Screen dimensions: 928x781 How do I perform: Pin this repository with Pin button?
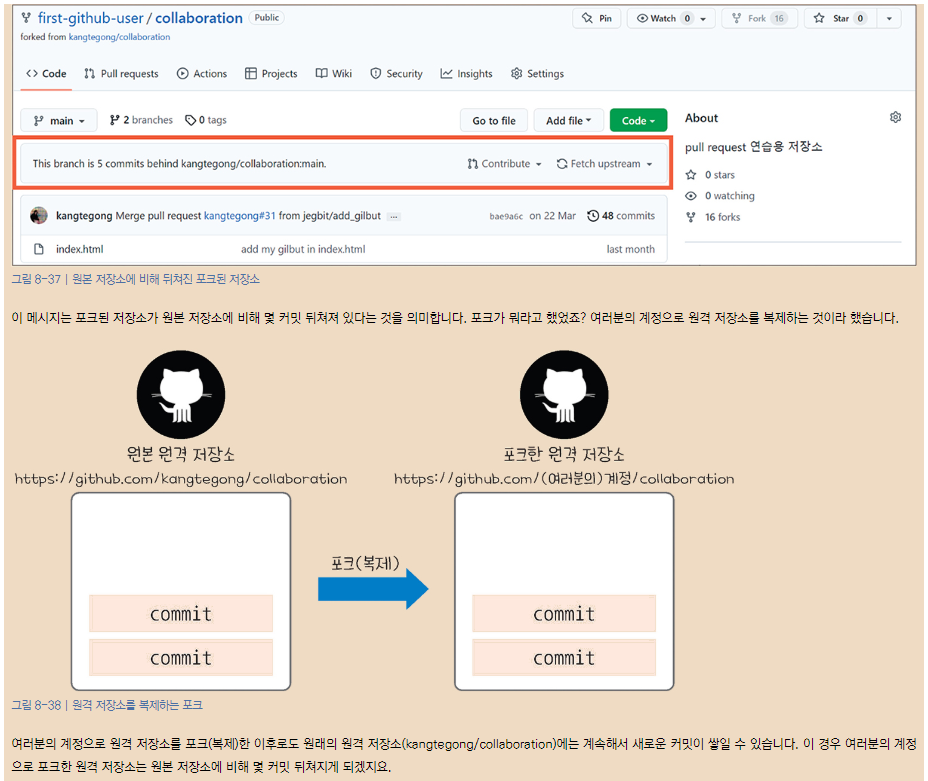coord(597,18)
